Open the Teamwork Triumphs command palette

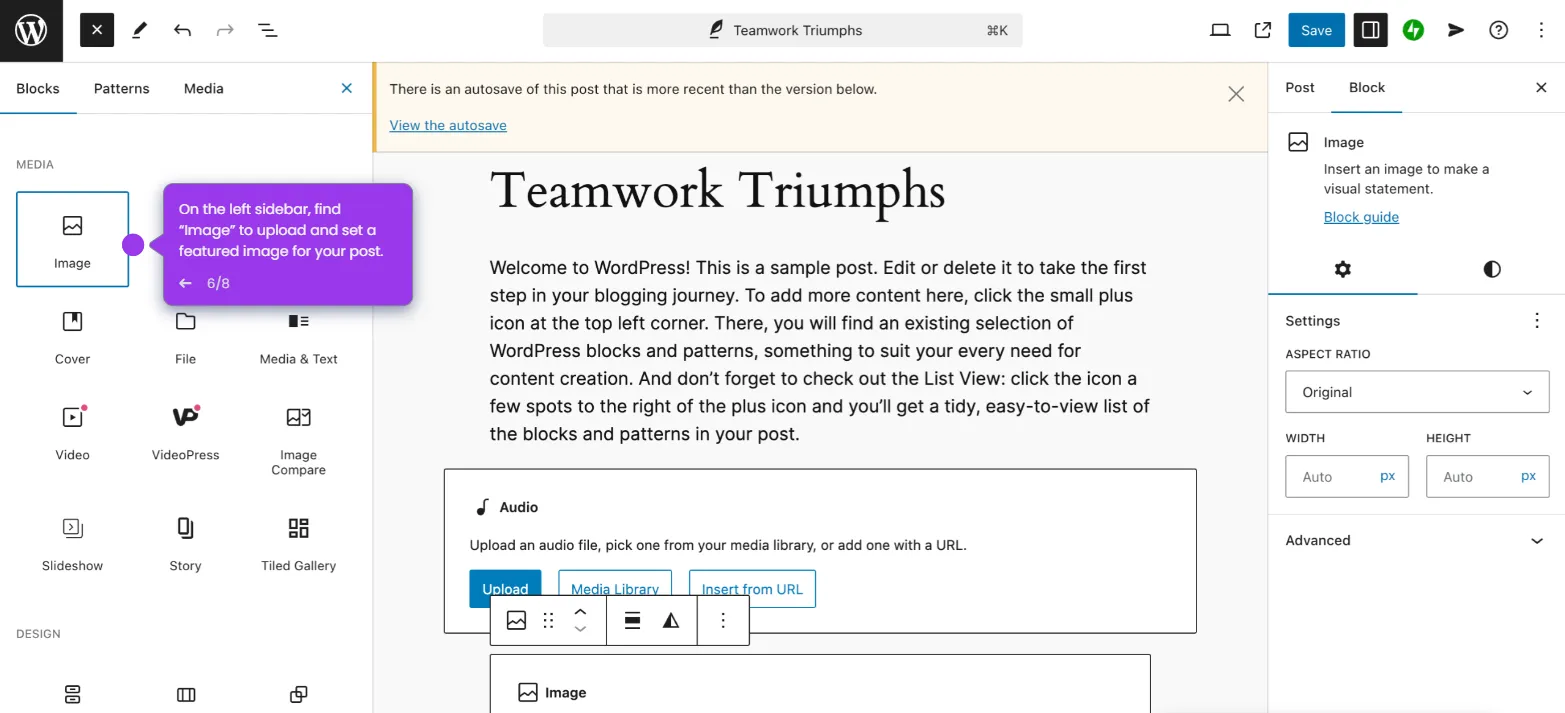(x=782, y=30)
